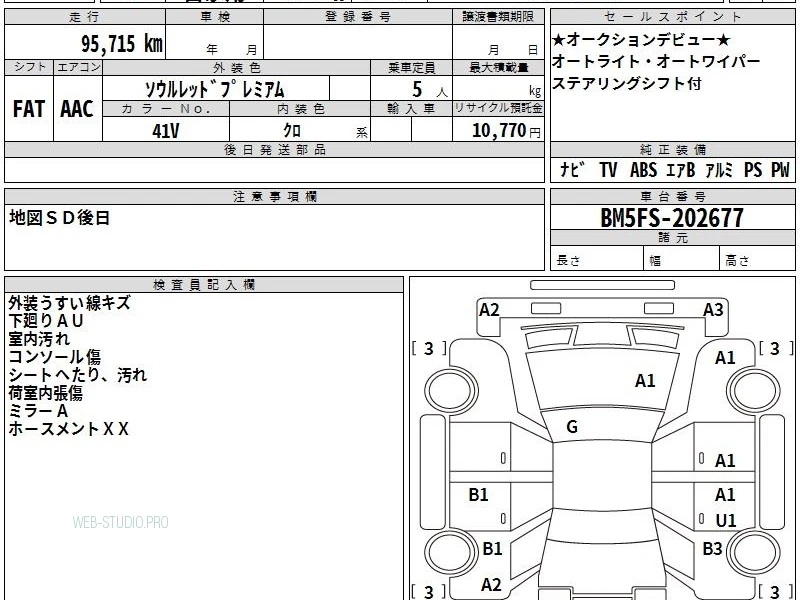800x600 pixels.
Task: Click ステアリングシフト付 line
Action: point(627,83)
